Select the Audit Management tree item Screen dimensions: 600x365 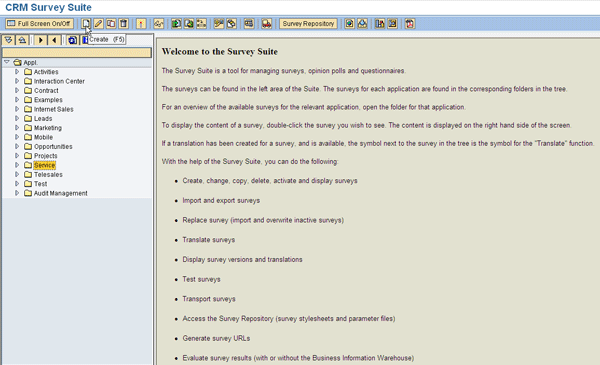60,193
